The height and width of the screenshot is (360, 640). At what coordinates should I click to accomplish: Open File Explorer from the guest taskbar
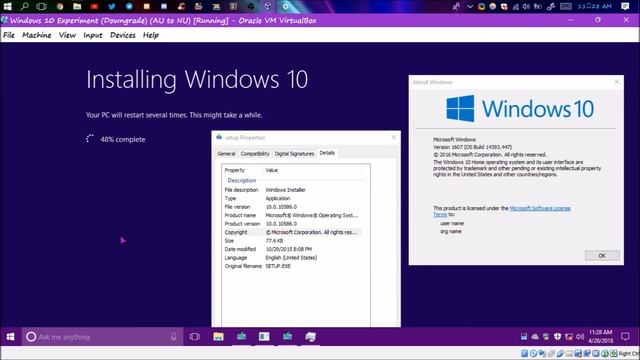coord(218,337)
